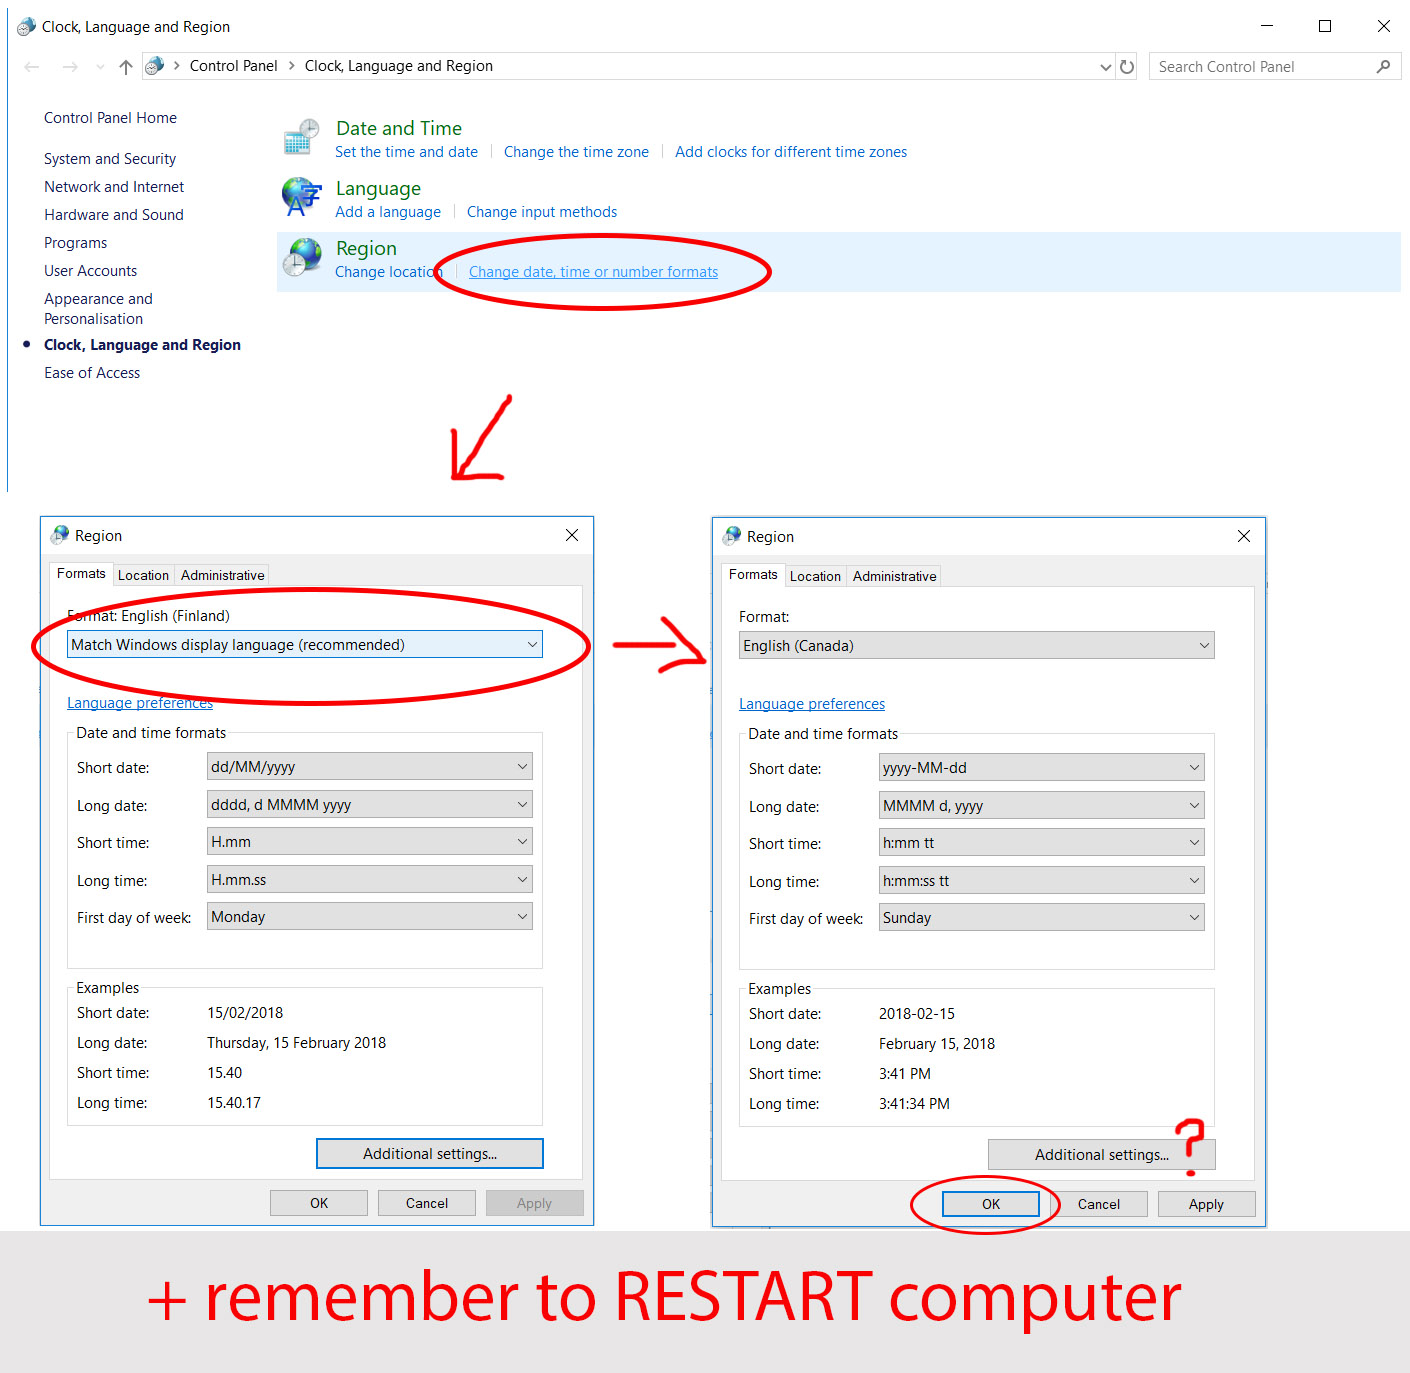
Task: Cancel the English (Canada) Region dialog
Action: [1099, 1204]
